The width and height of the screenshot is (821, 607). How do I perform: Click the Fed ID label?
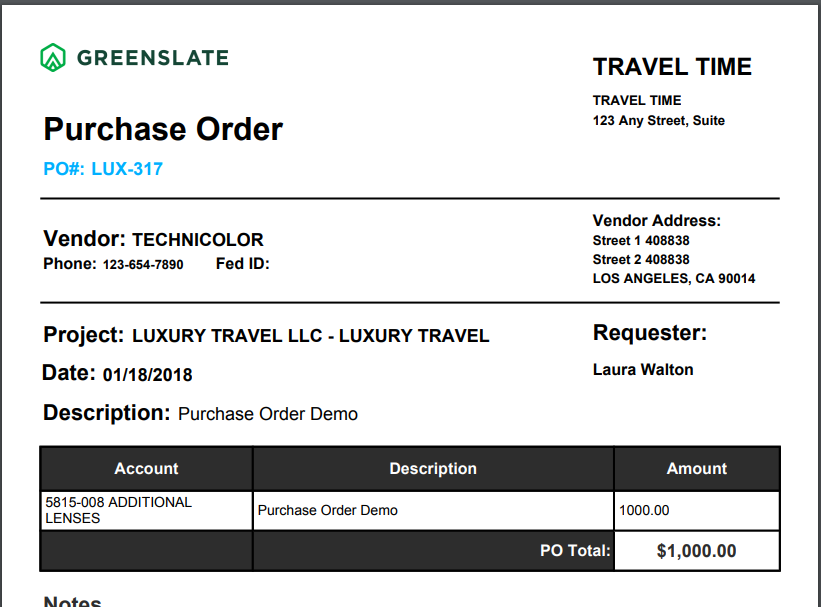coord(242,263)
